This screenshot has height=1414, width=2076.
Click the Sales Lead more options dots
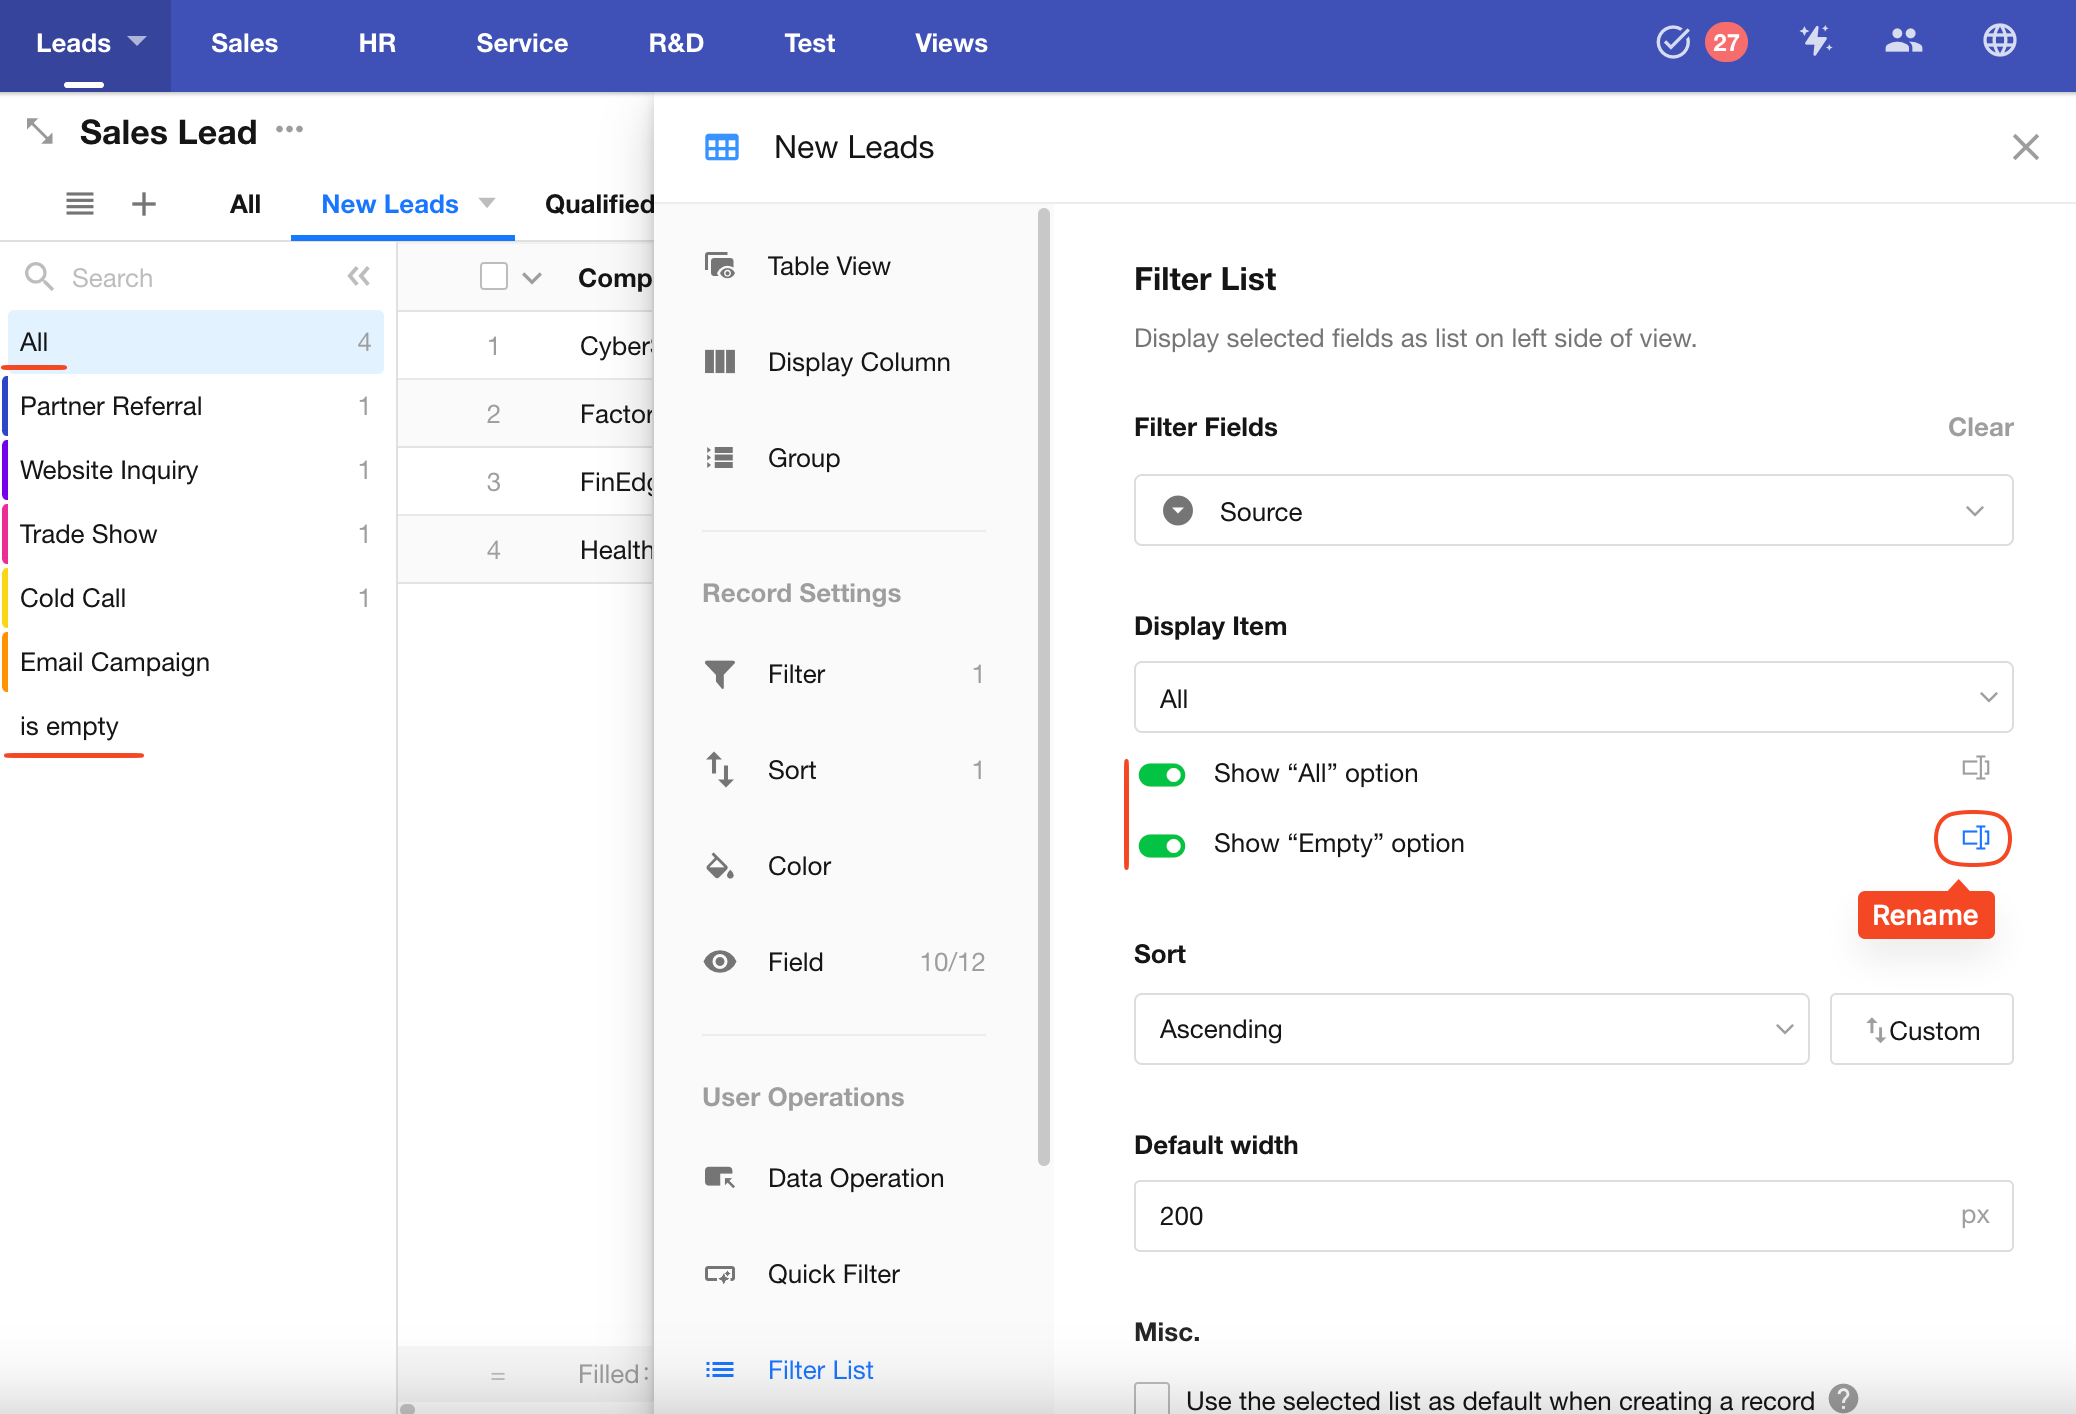(x=290, y=130)
